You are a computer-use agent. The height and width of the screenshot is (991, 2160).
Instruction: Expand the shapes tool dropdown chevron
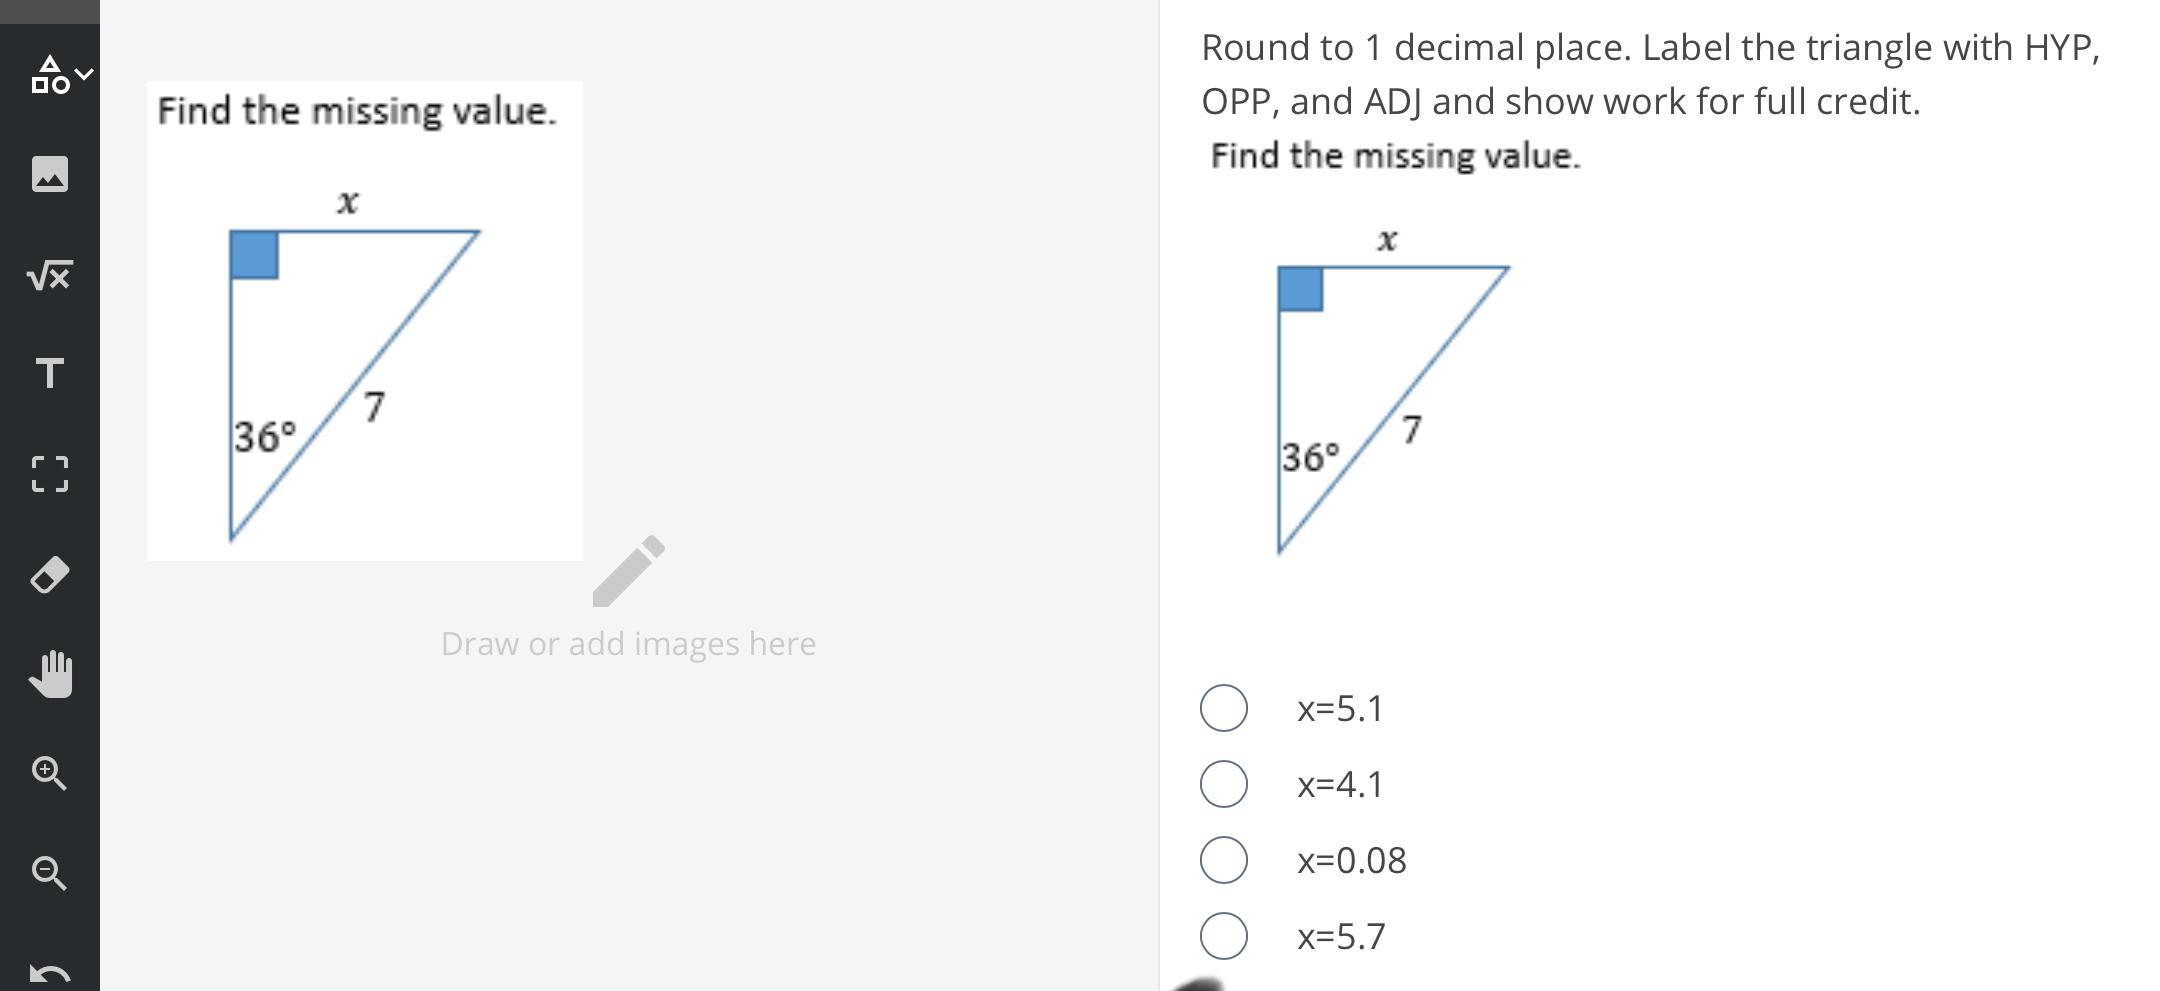pyautogui.click(x=86, y=74)
